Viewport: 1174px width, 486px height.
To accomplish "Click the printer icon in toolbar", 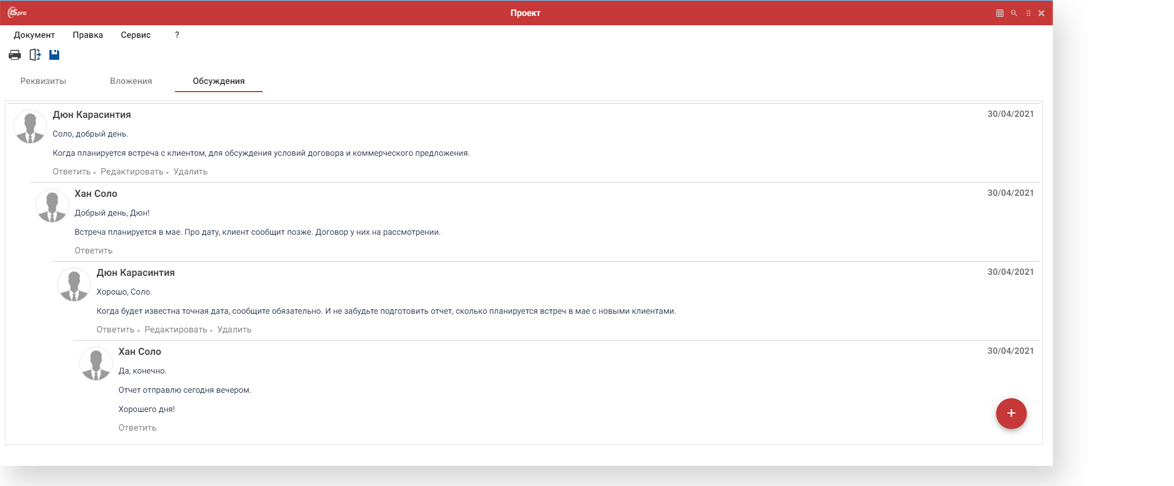I will coord(14,55).
